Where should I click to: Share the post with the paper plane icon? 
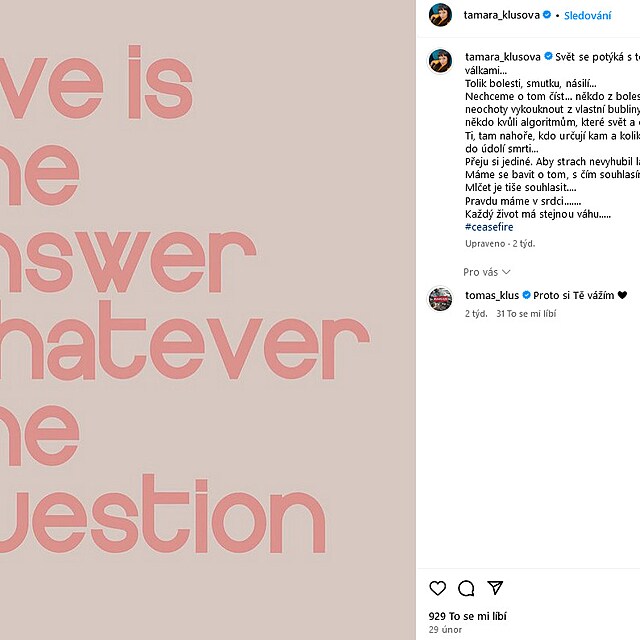(x=495, y=588)
